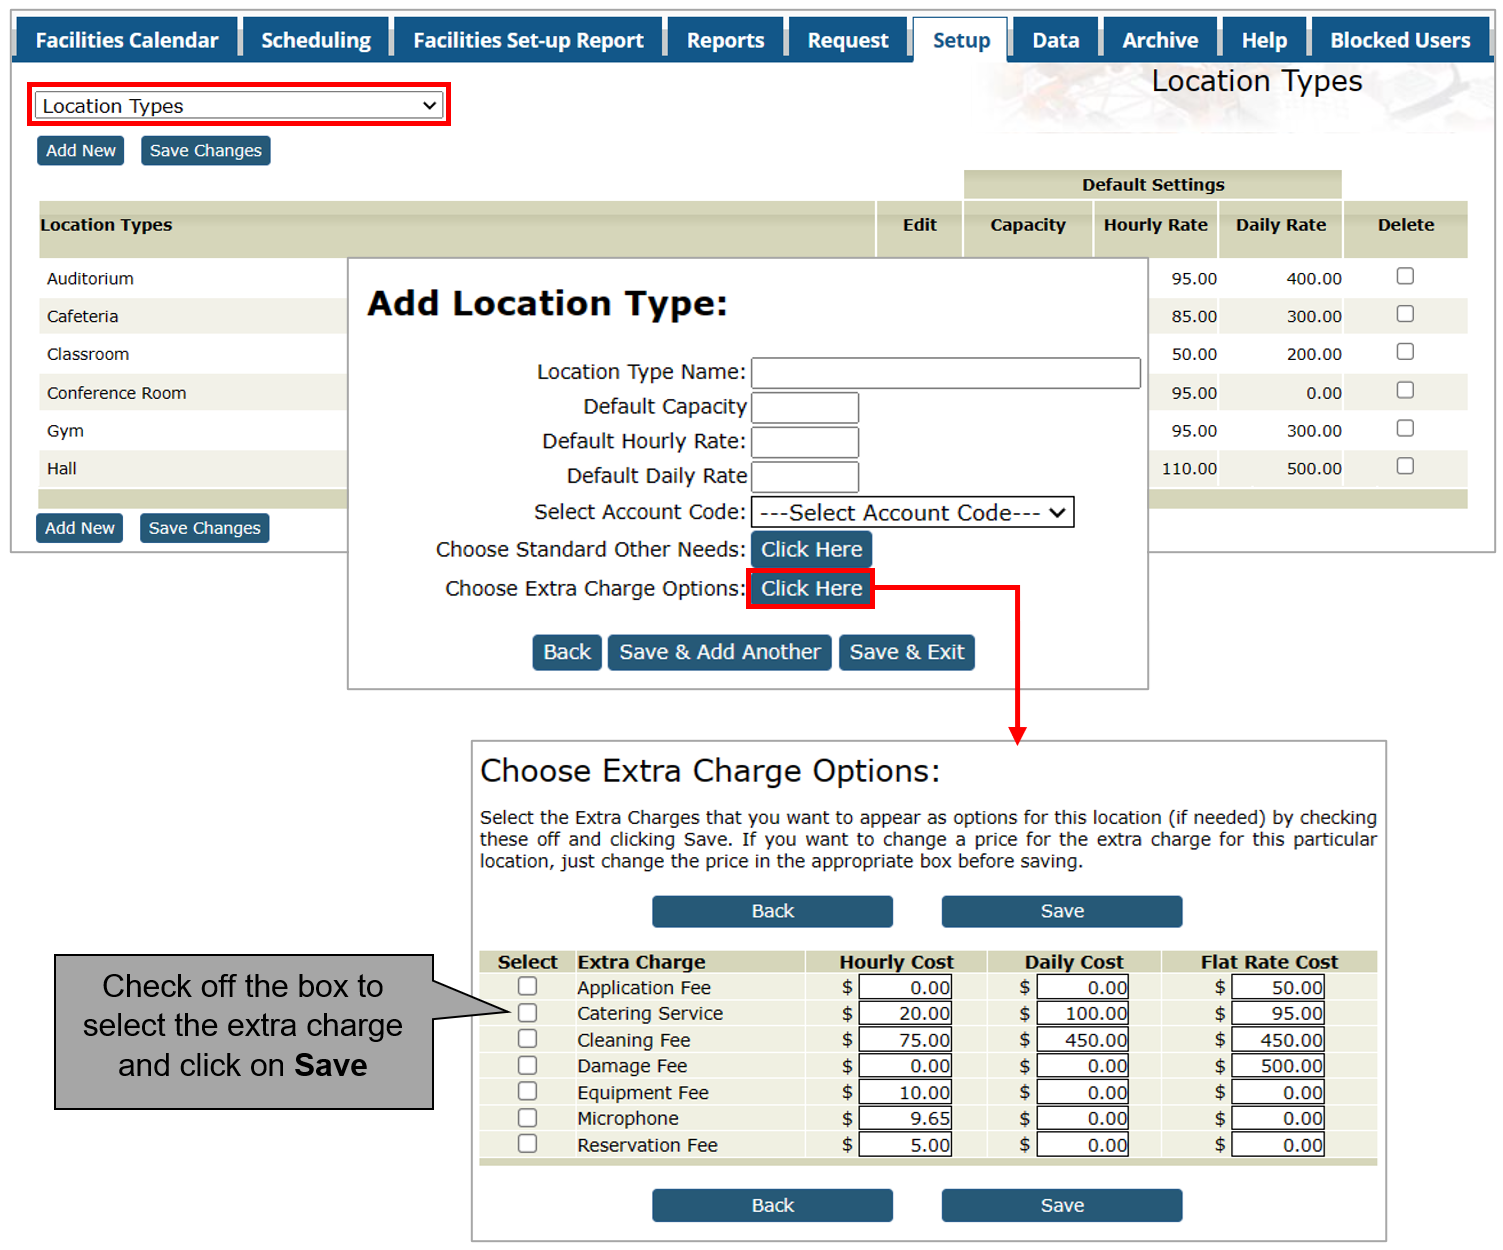
Task: Open the Data tab
Action: tap(1055, 40)
